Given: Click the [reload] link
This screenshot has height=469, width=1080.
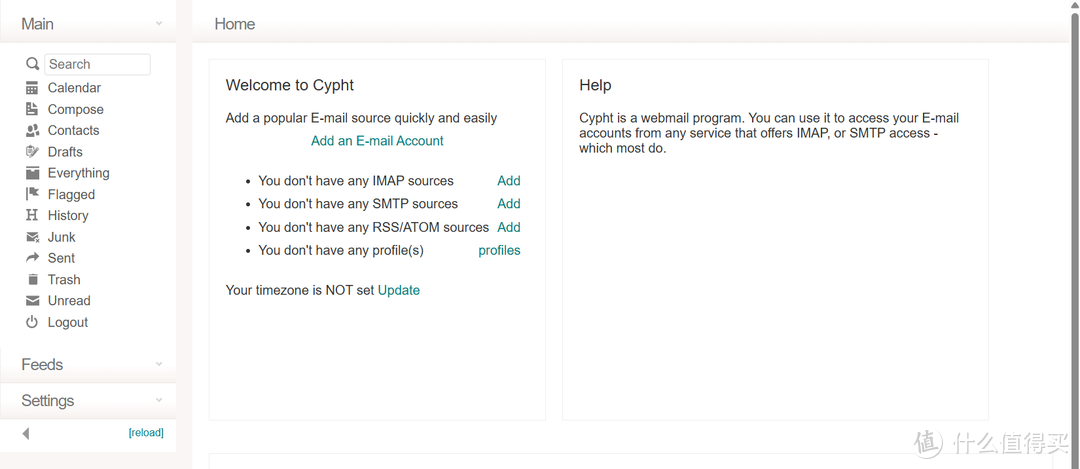Looking at the screenshot, I should (146, 433).
